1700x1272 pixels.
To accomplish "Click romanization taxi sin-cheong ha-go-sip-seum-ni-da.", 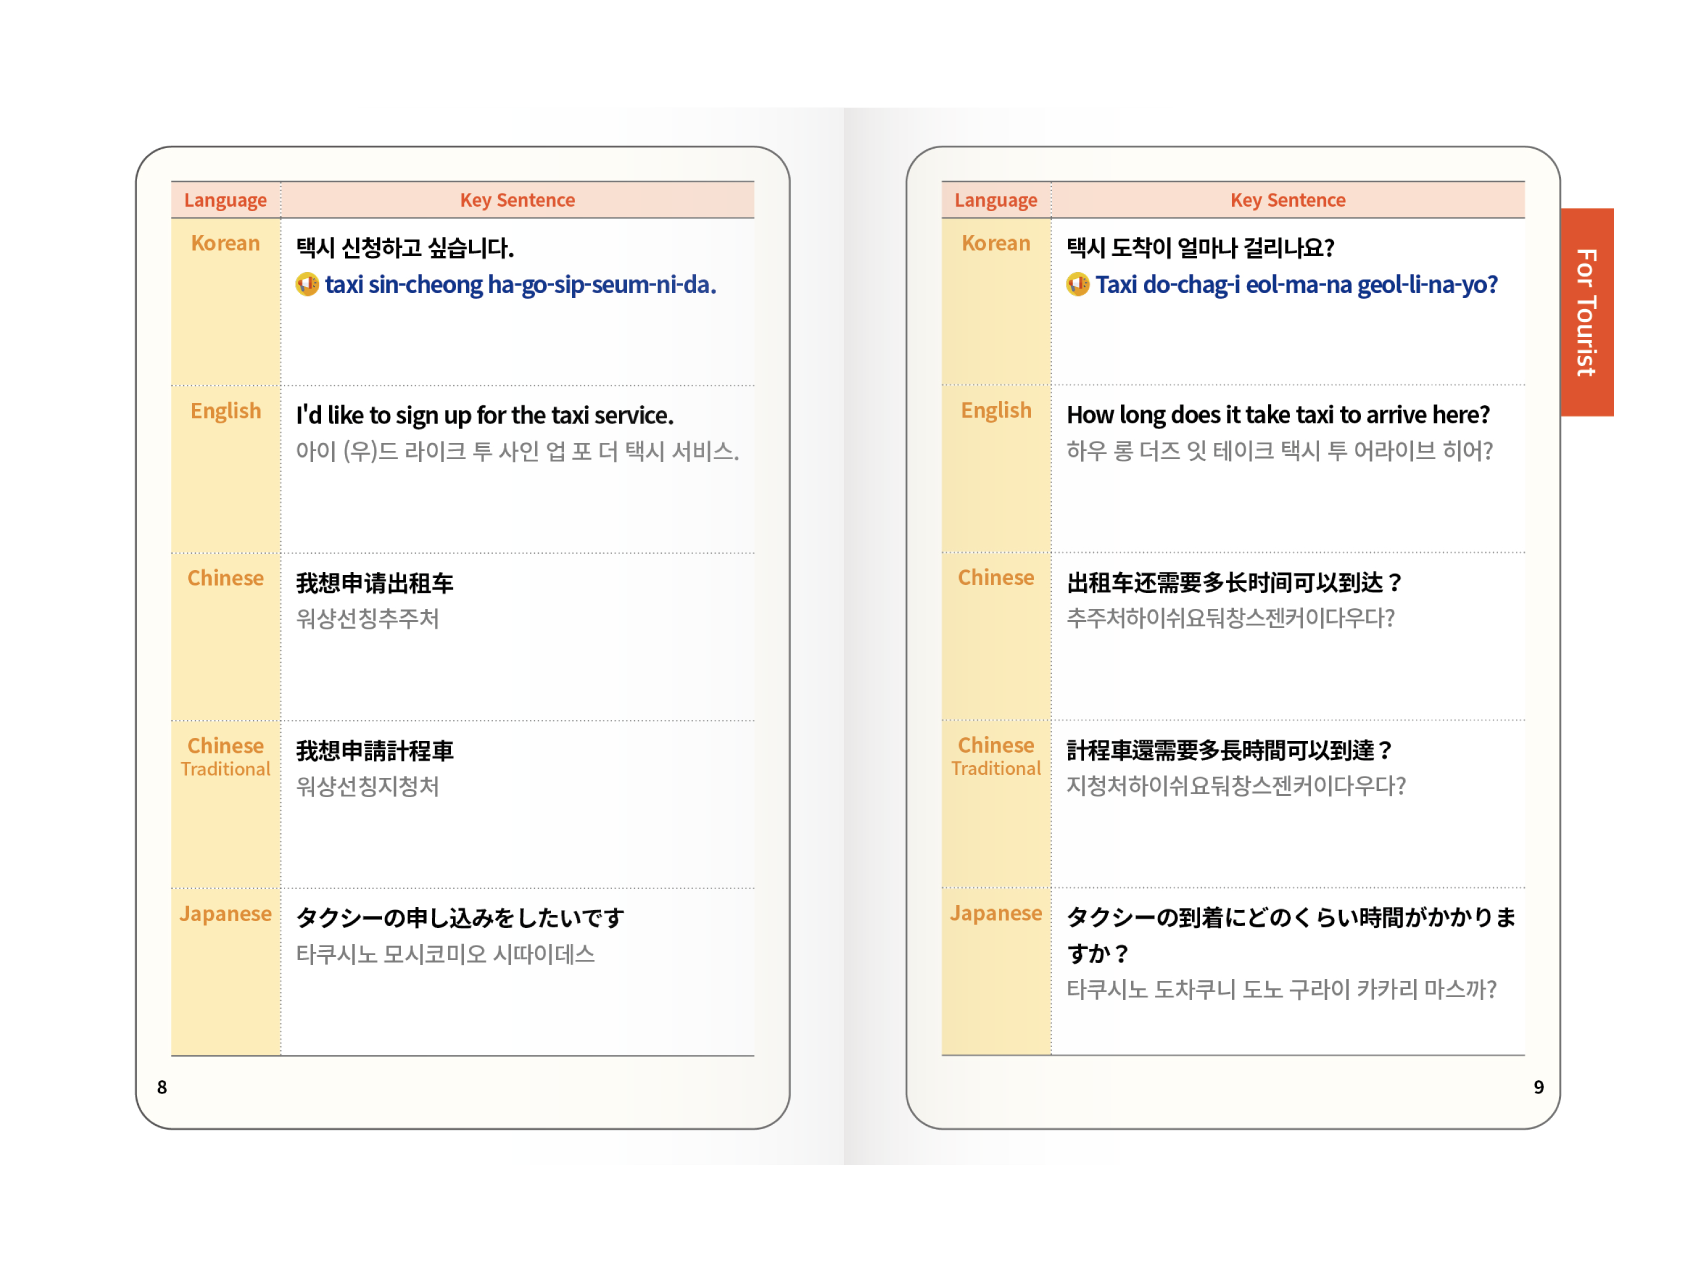I will point(520,285).
